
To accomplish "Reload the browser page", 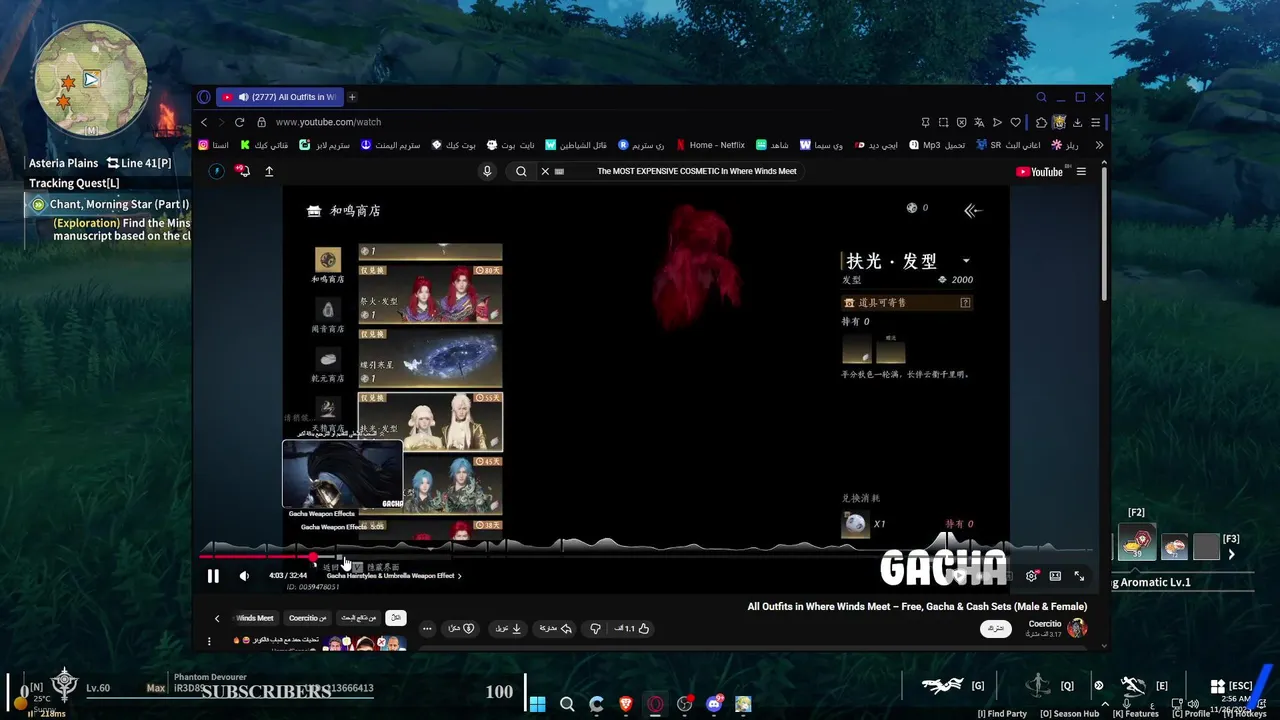I will tap(239, 122).
